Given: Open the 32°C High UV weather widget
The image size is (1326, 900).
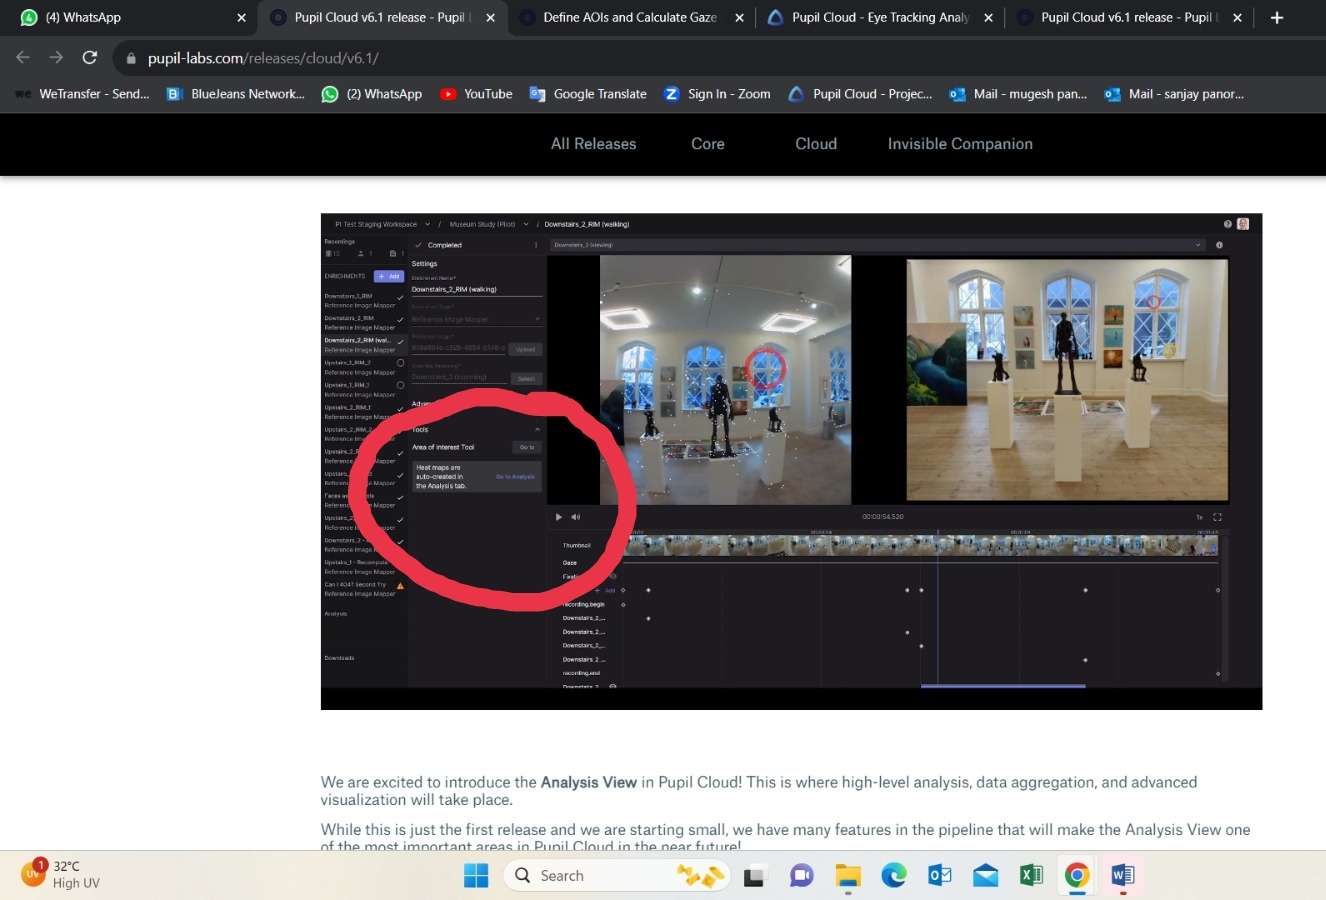Looking at the screenshot, I should coord(62,875).
